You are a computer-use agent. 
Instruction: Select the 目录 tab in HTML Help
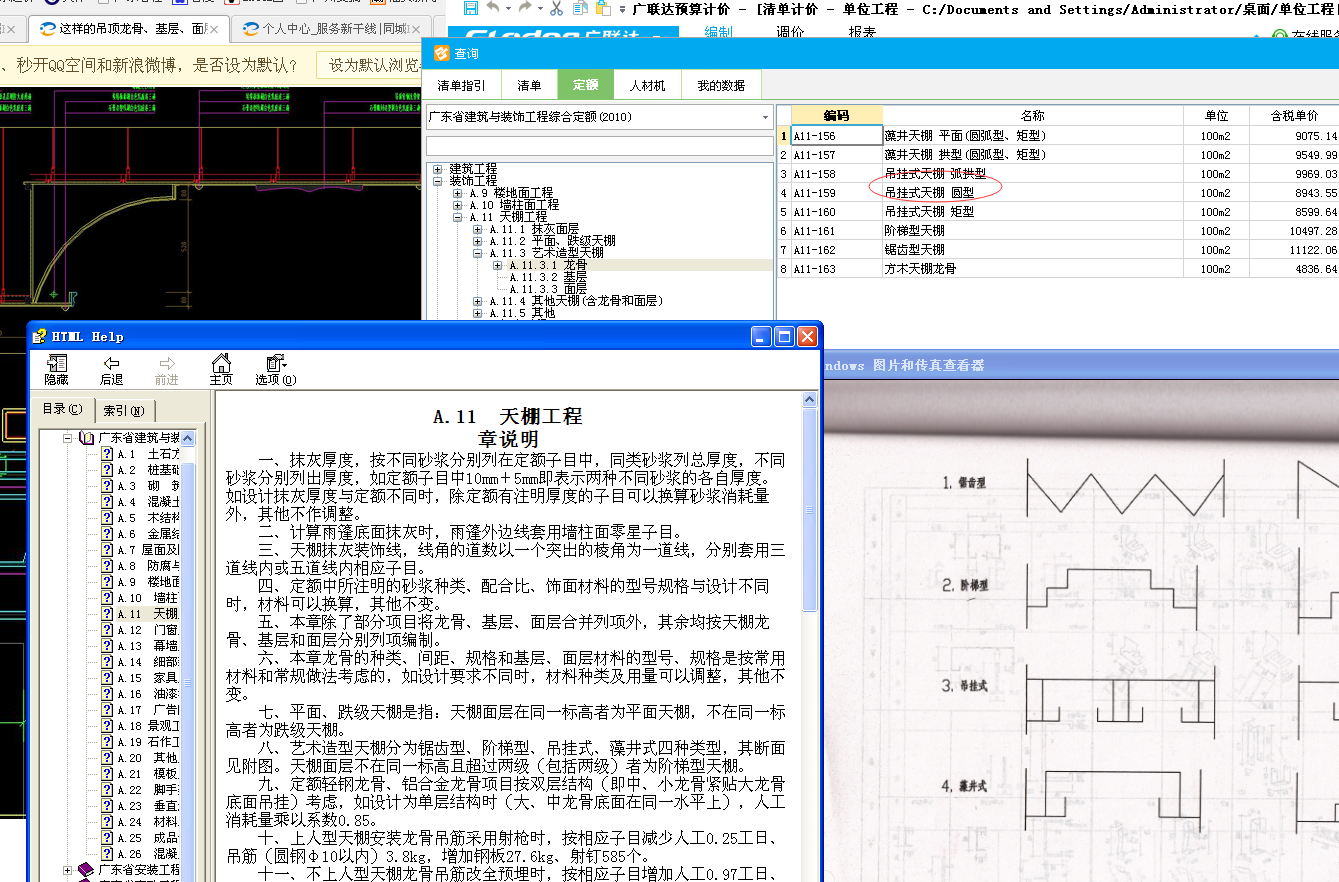(62, 408)
